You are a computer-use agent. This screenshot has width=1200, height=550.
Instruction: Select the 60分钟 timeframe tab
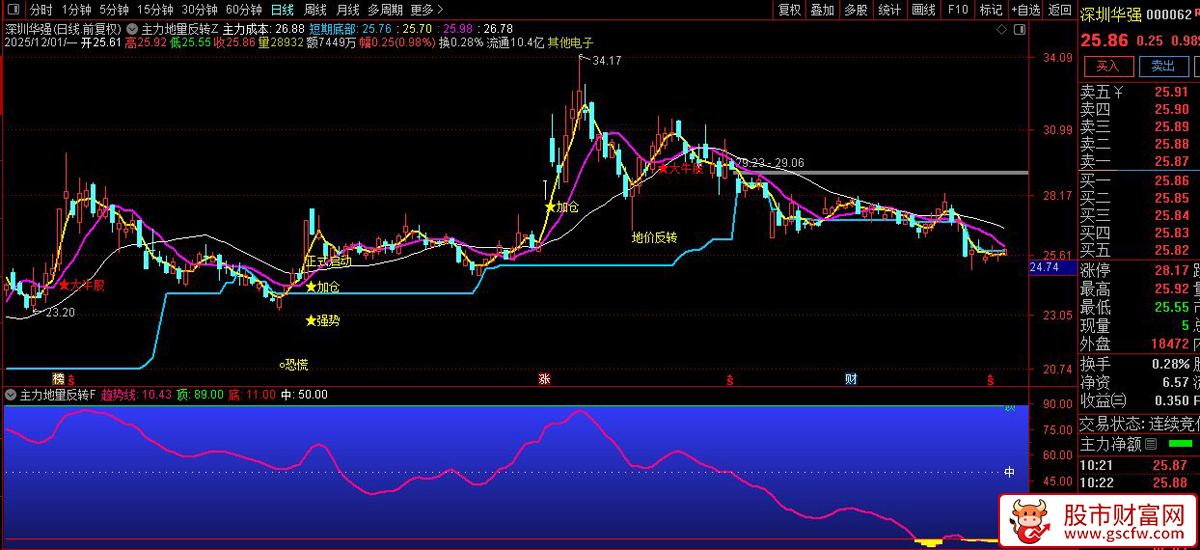click(x=244, y=10)
